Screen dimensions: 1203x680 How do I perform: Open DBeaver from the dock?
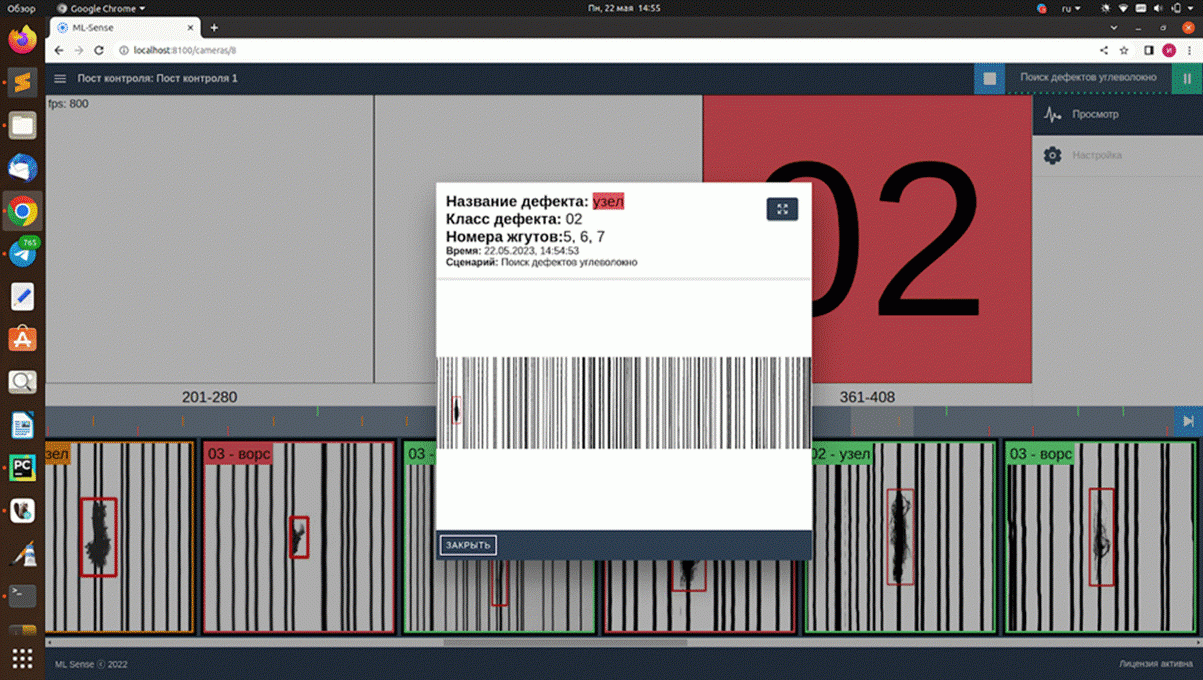click(x=22, y=511)
